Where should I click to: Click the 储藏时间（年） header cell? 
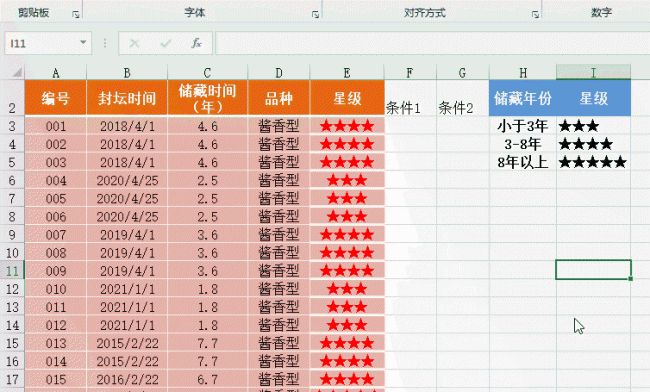(x=207, y=98)
